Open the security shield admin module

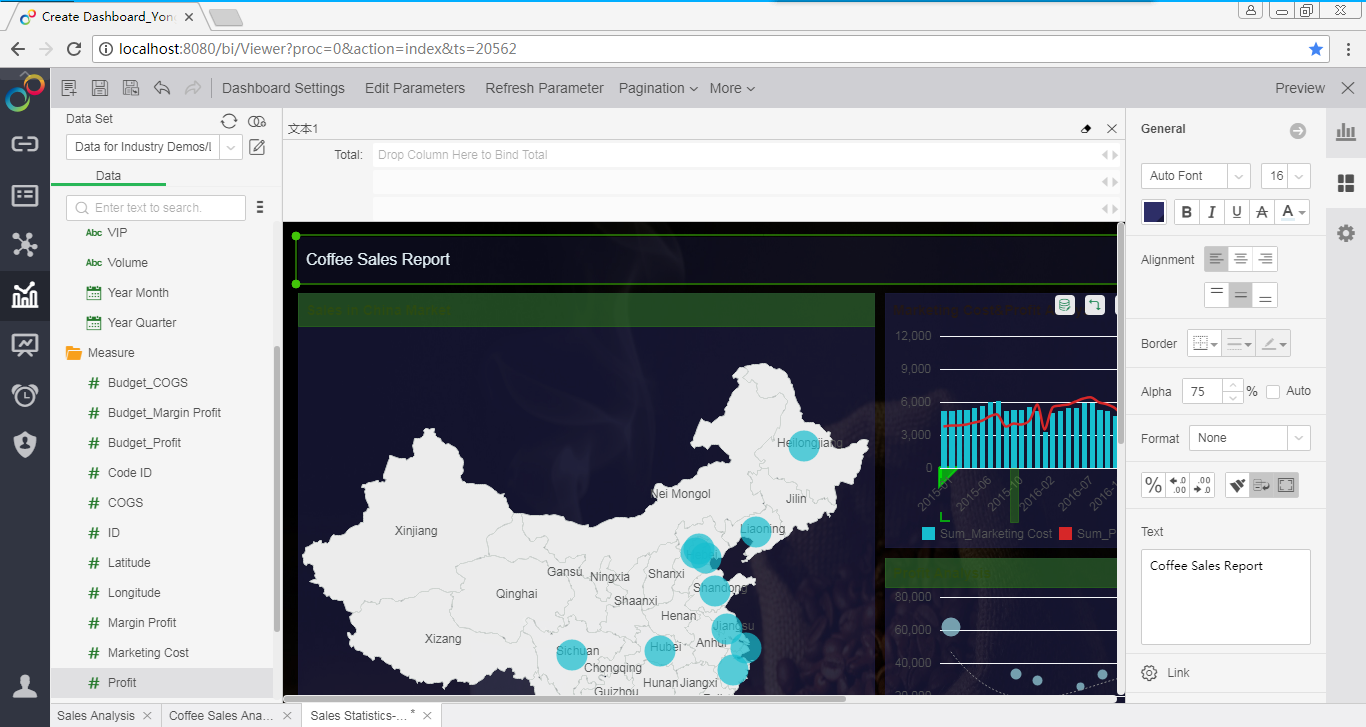click(x=25, y=445)
